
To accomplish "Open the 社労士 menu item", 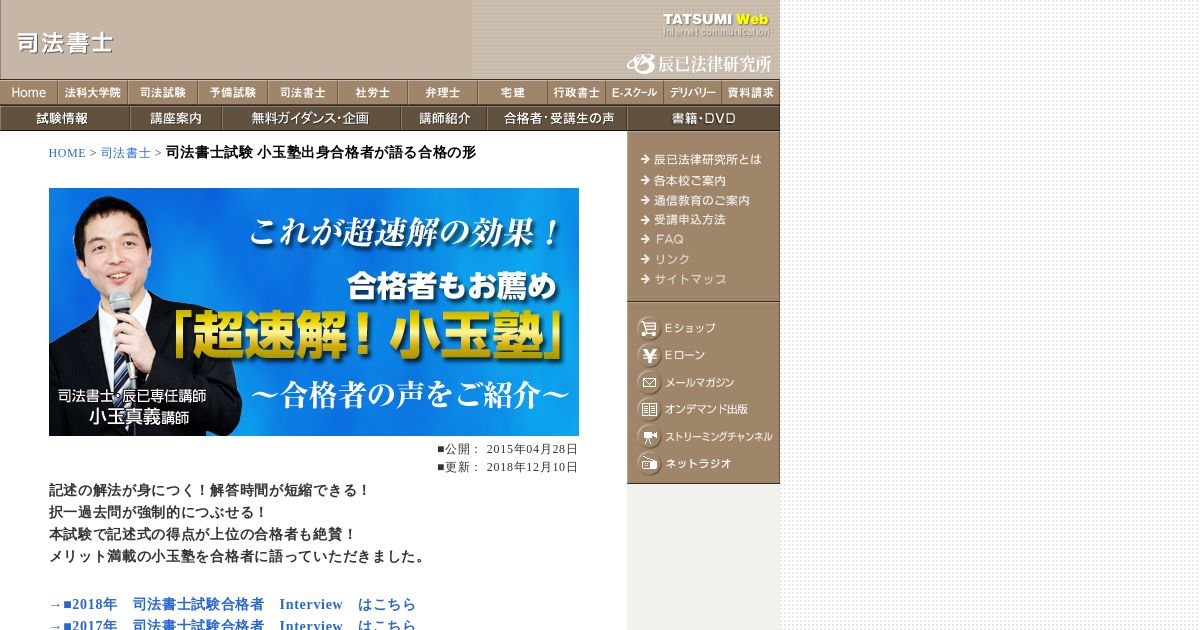I will pos(373,92).
